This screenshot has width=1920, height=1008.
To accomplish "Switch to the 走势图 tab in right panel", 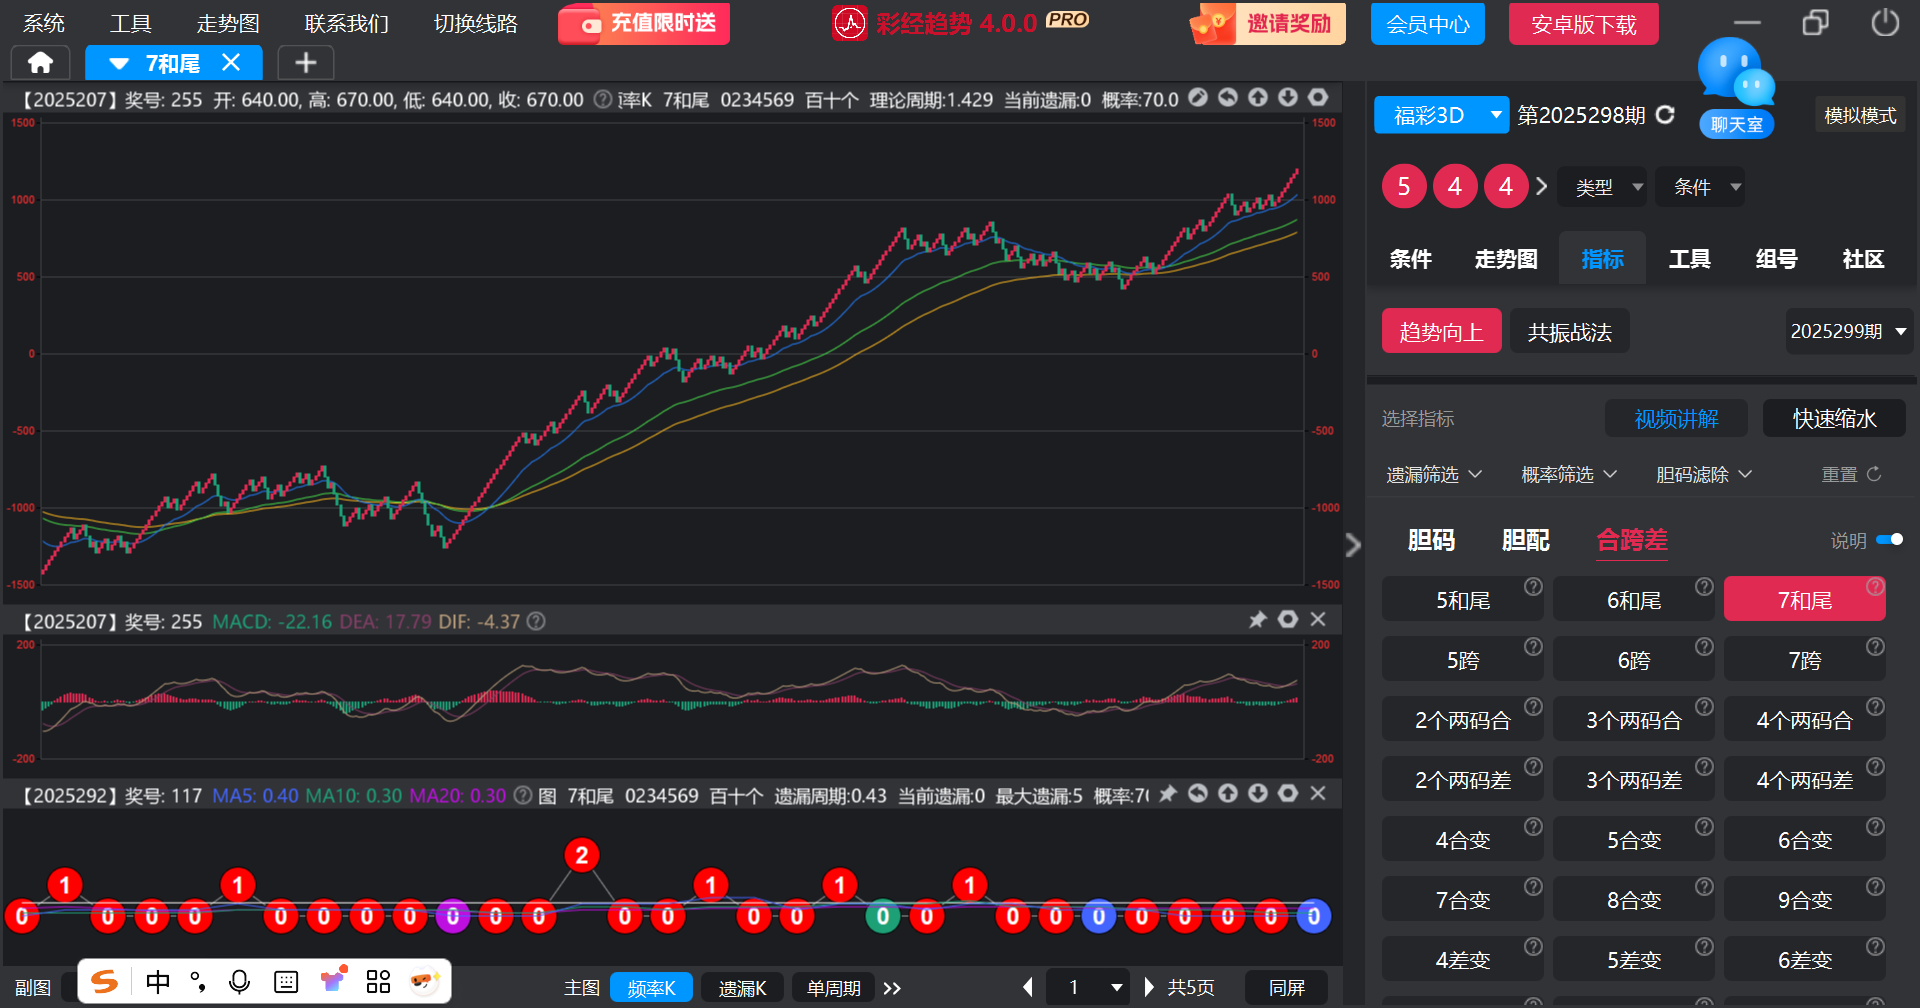I will (1505, 260).
